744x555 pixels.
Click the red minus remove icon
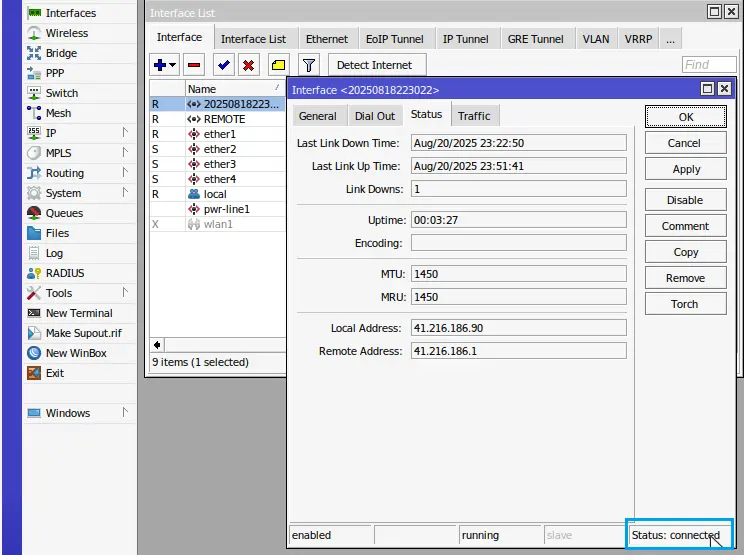[x=194, y=65]
